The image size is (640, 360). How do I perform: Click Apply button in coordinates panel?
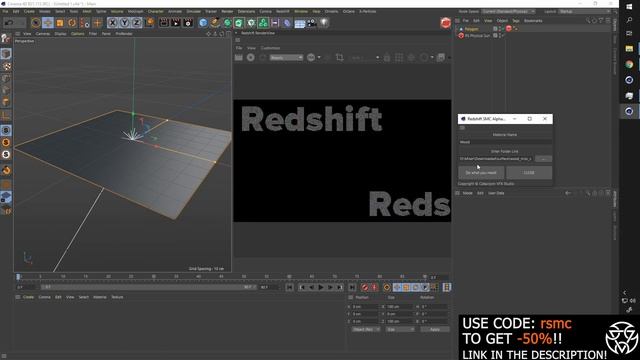(435, 329)
